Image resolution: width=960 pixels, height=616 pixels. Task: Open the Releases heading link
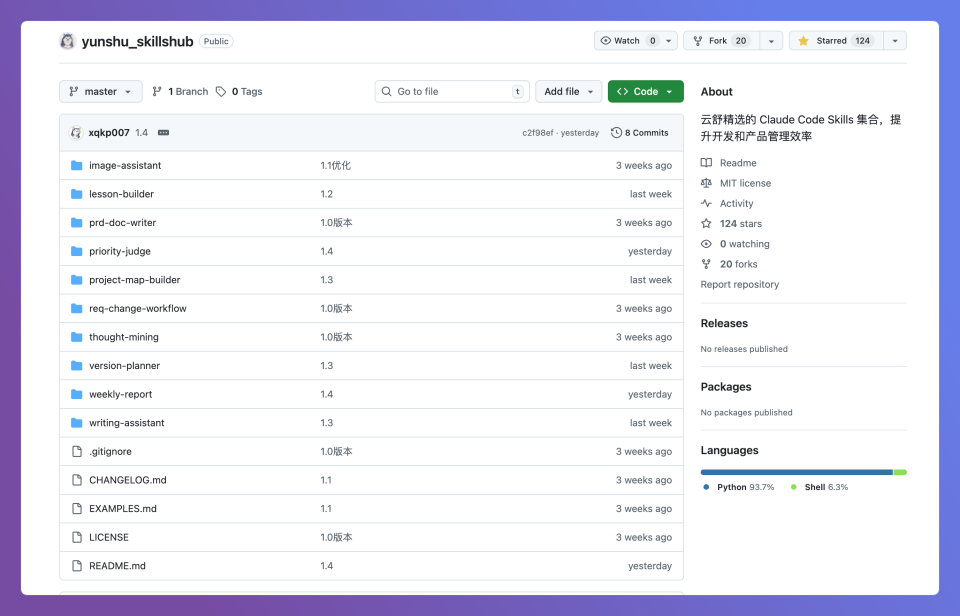[x=724, y=323]
